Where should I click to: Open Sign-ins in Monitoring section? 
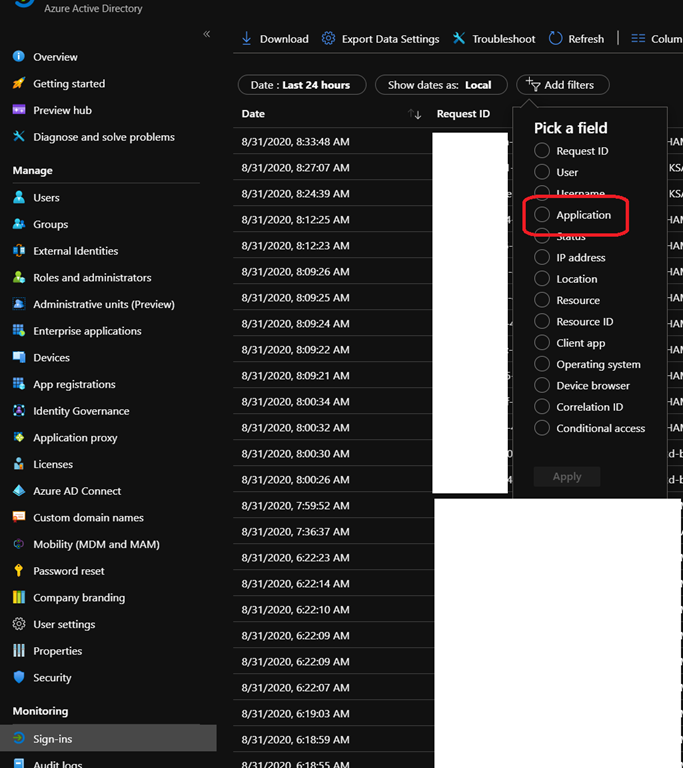coord(53,739)
